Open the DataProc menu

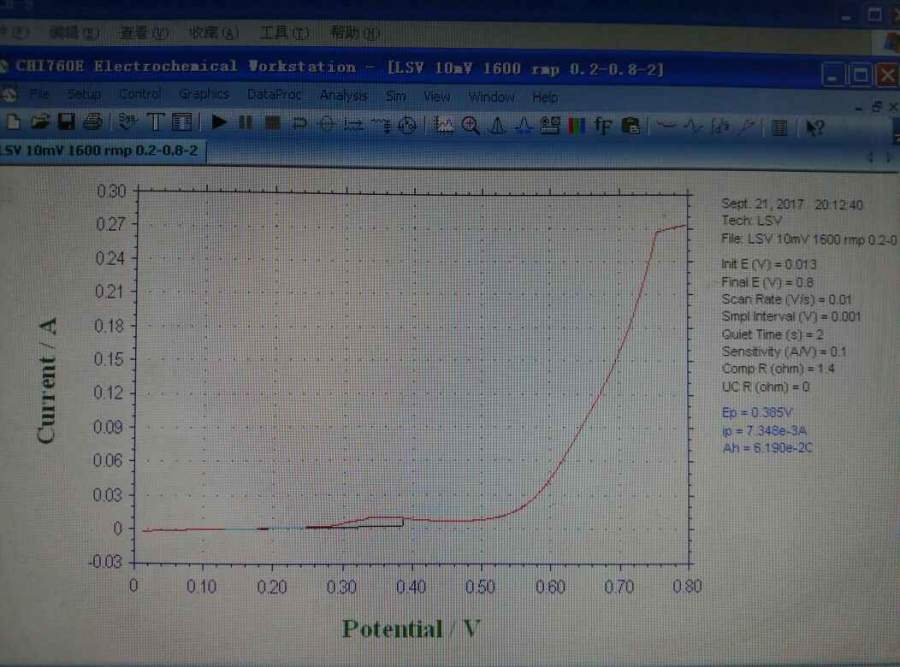(x=274, y=95)
